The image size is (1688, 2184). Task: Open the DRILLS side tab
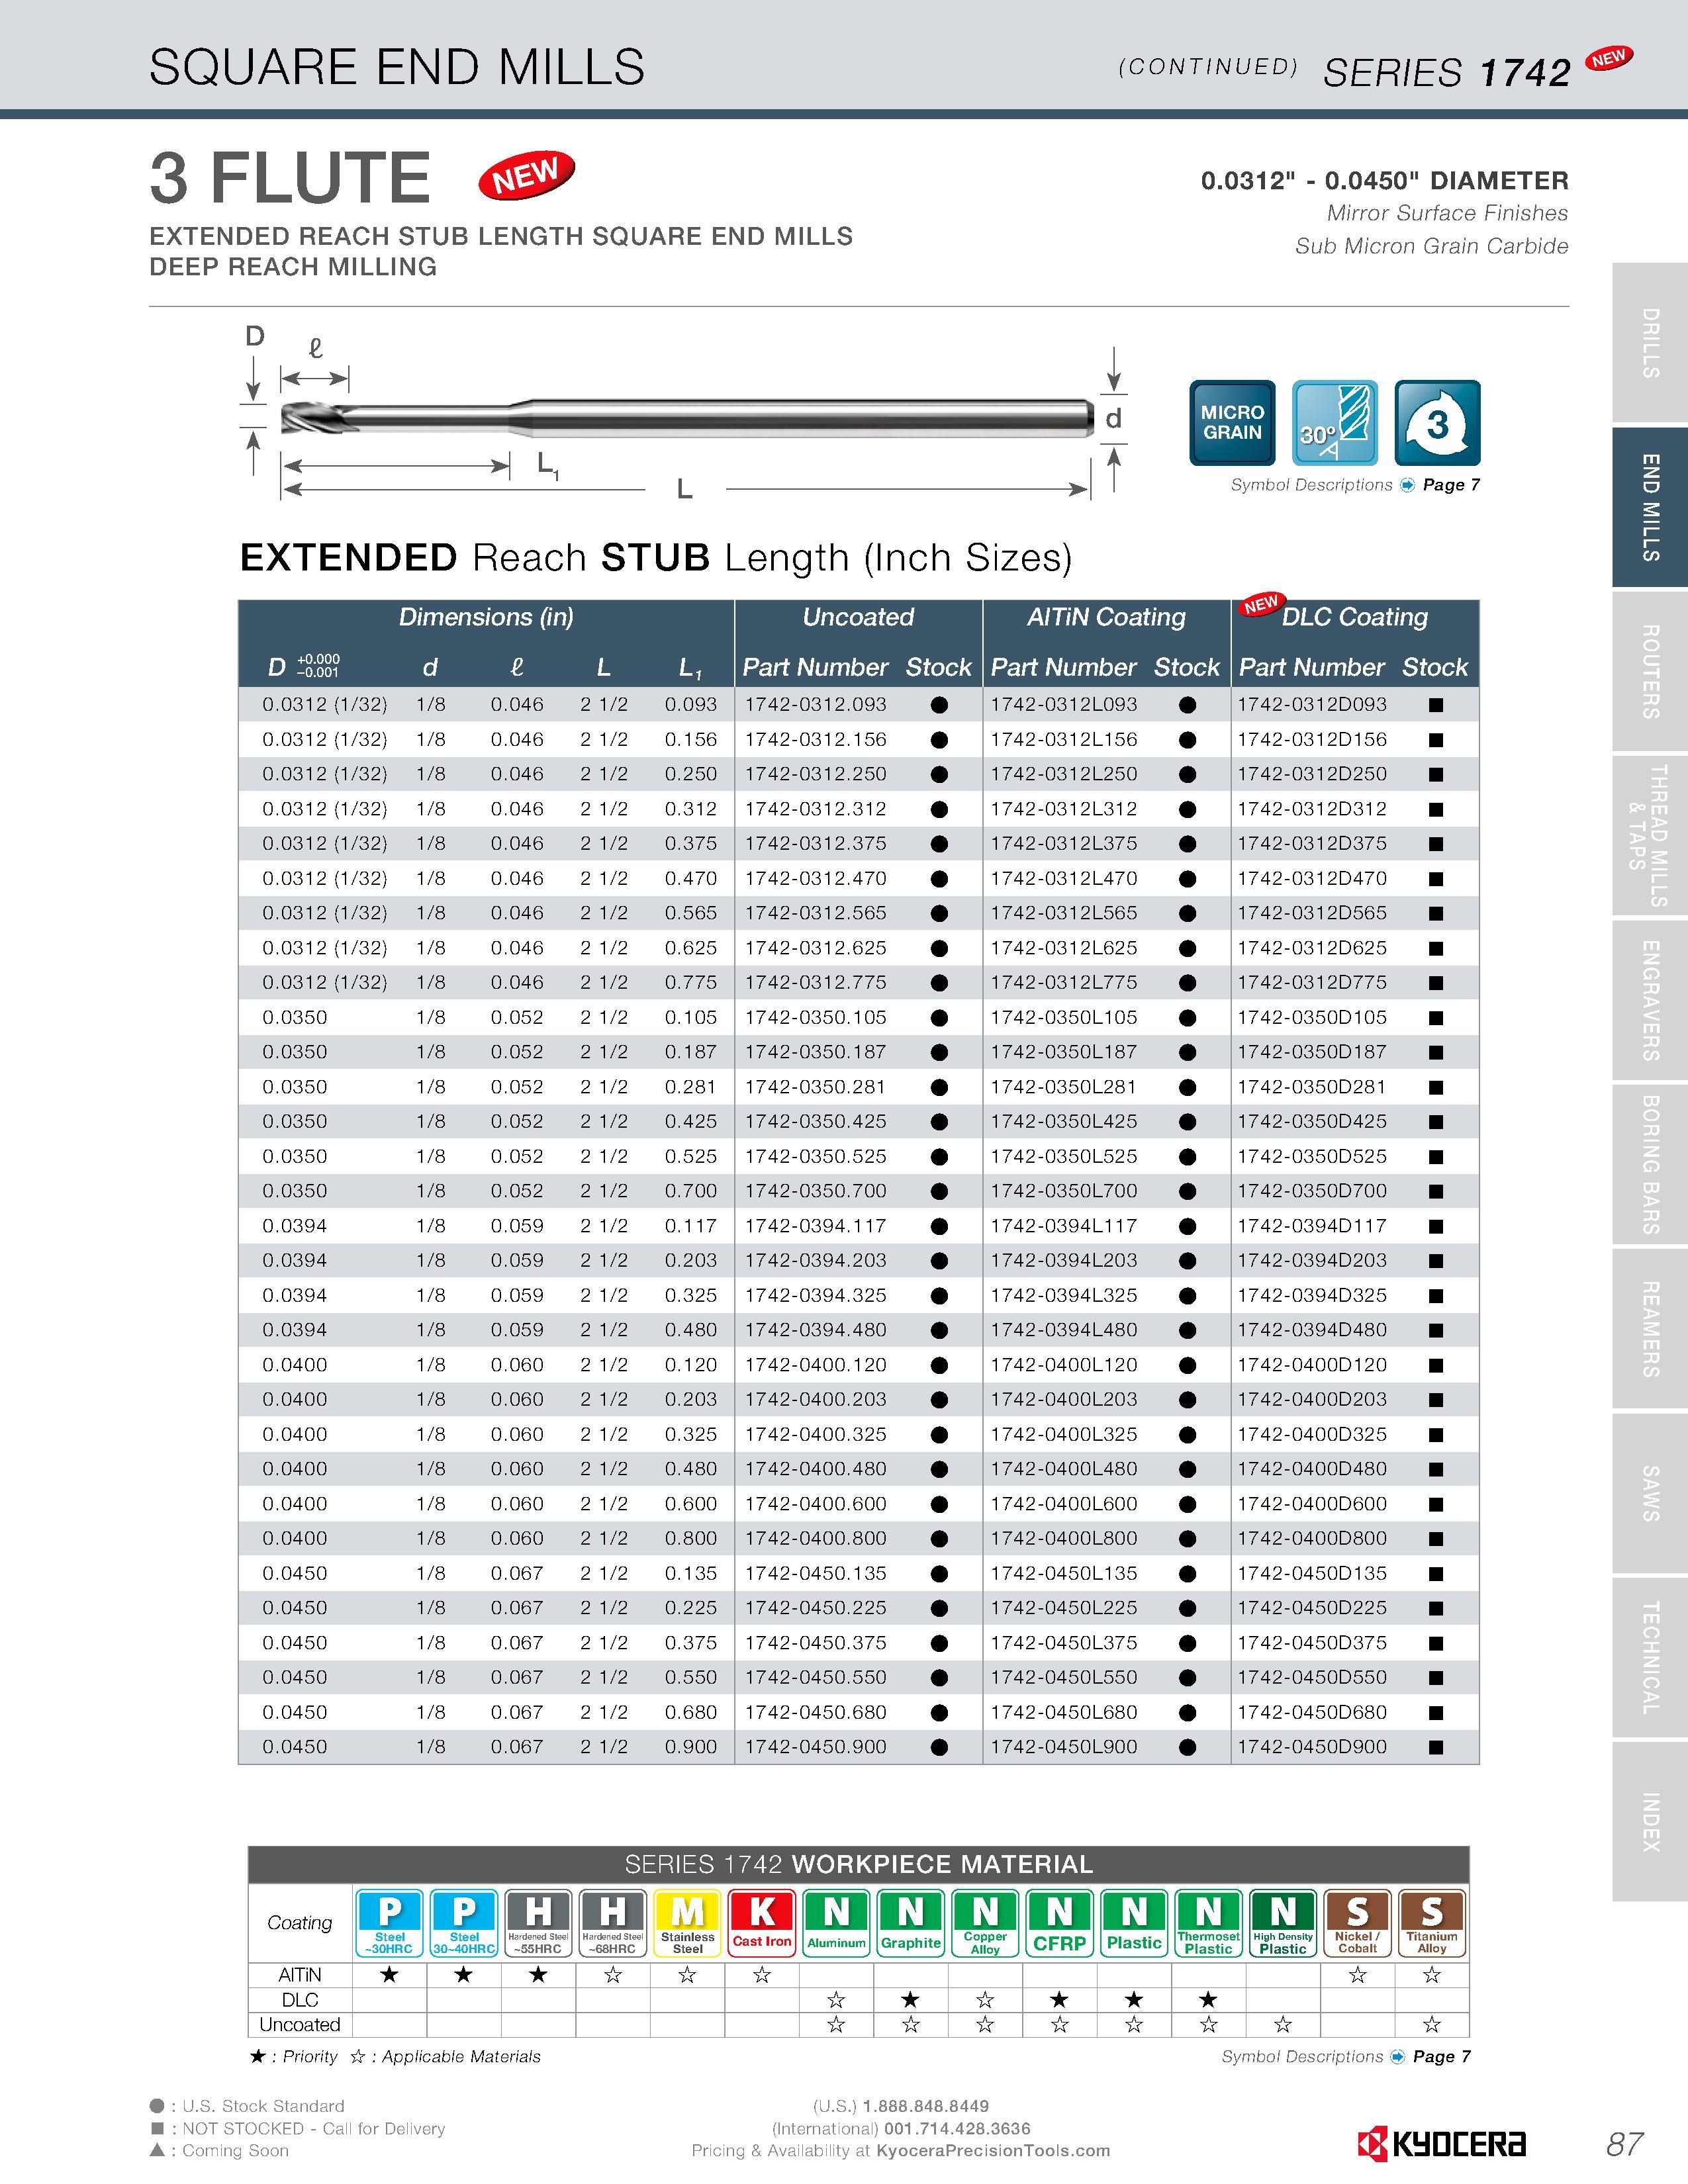(1650, 343)
